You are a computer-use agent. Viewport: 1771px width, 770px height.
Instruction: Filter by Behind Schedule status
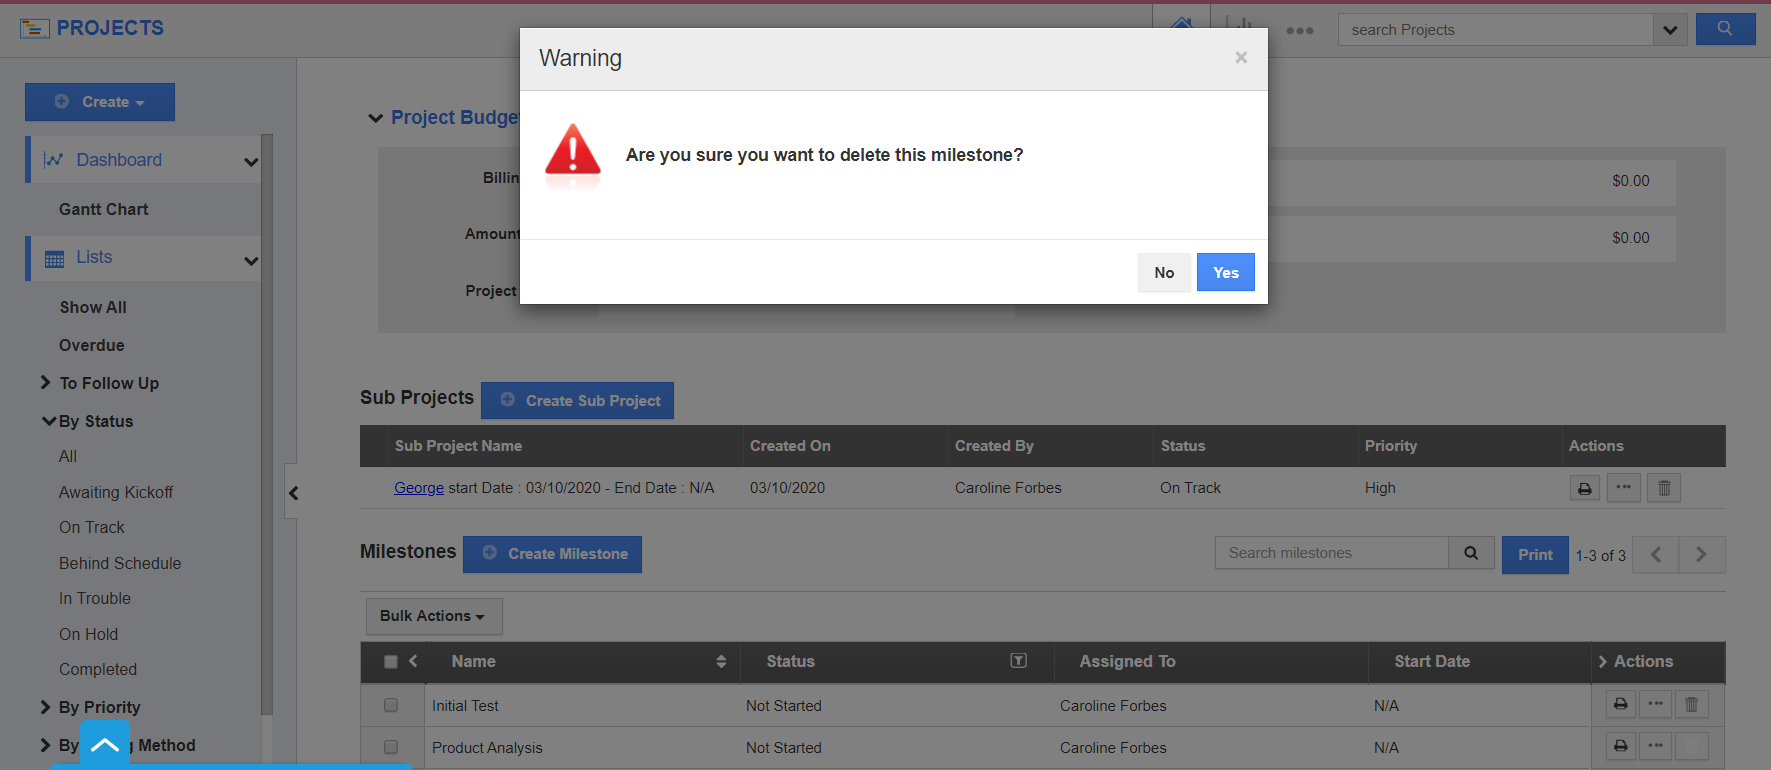(x=120, y=563)
